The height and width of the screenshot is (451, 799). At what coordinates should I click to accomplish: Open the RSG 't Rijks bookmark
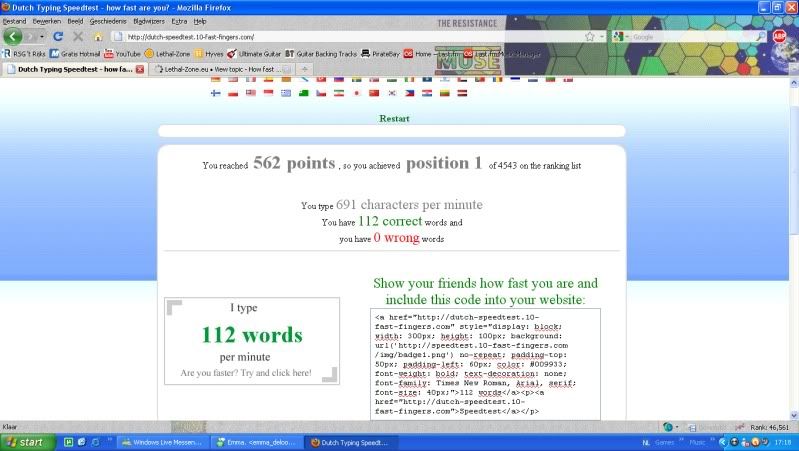click(24, 54)
